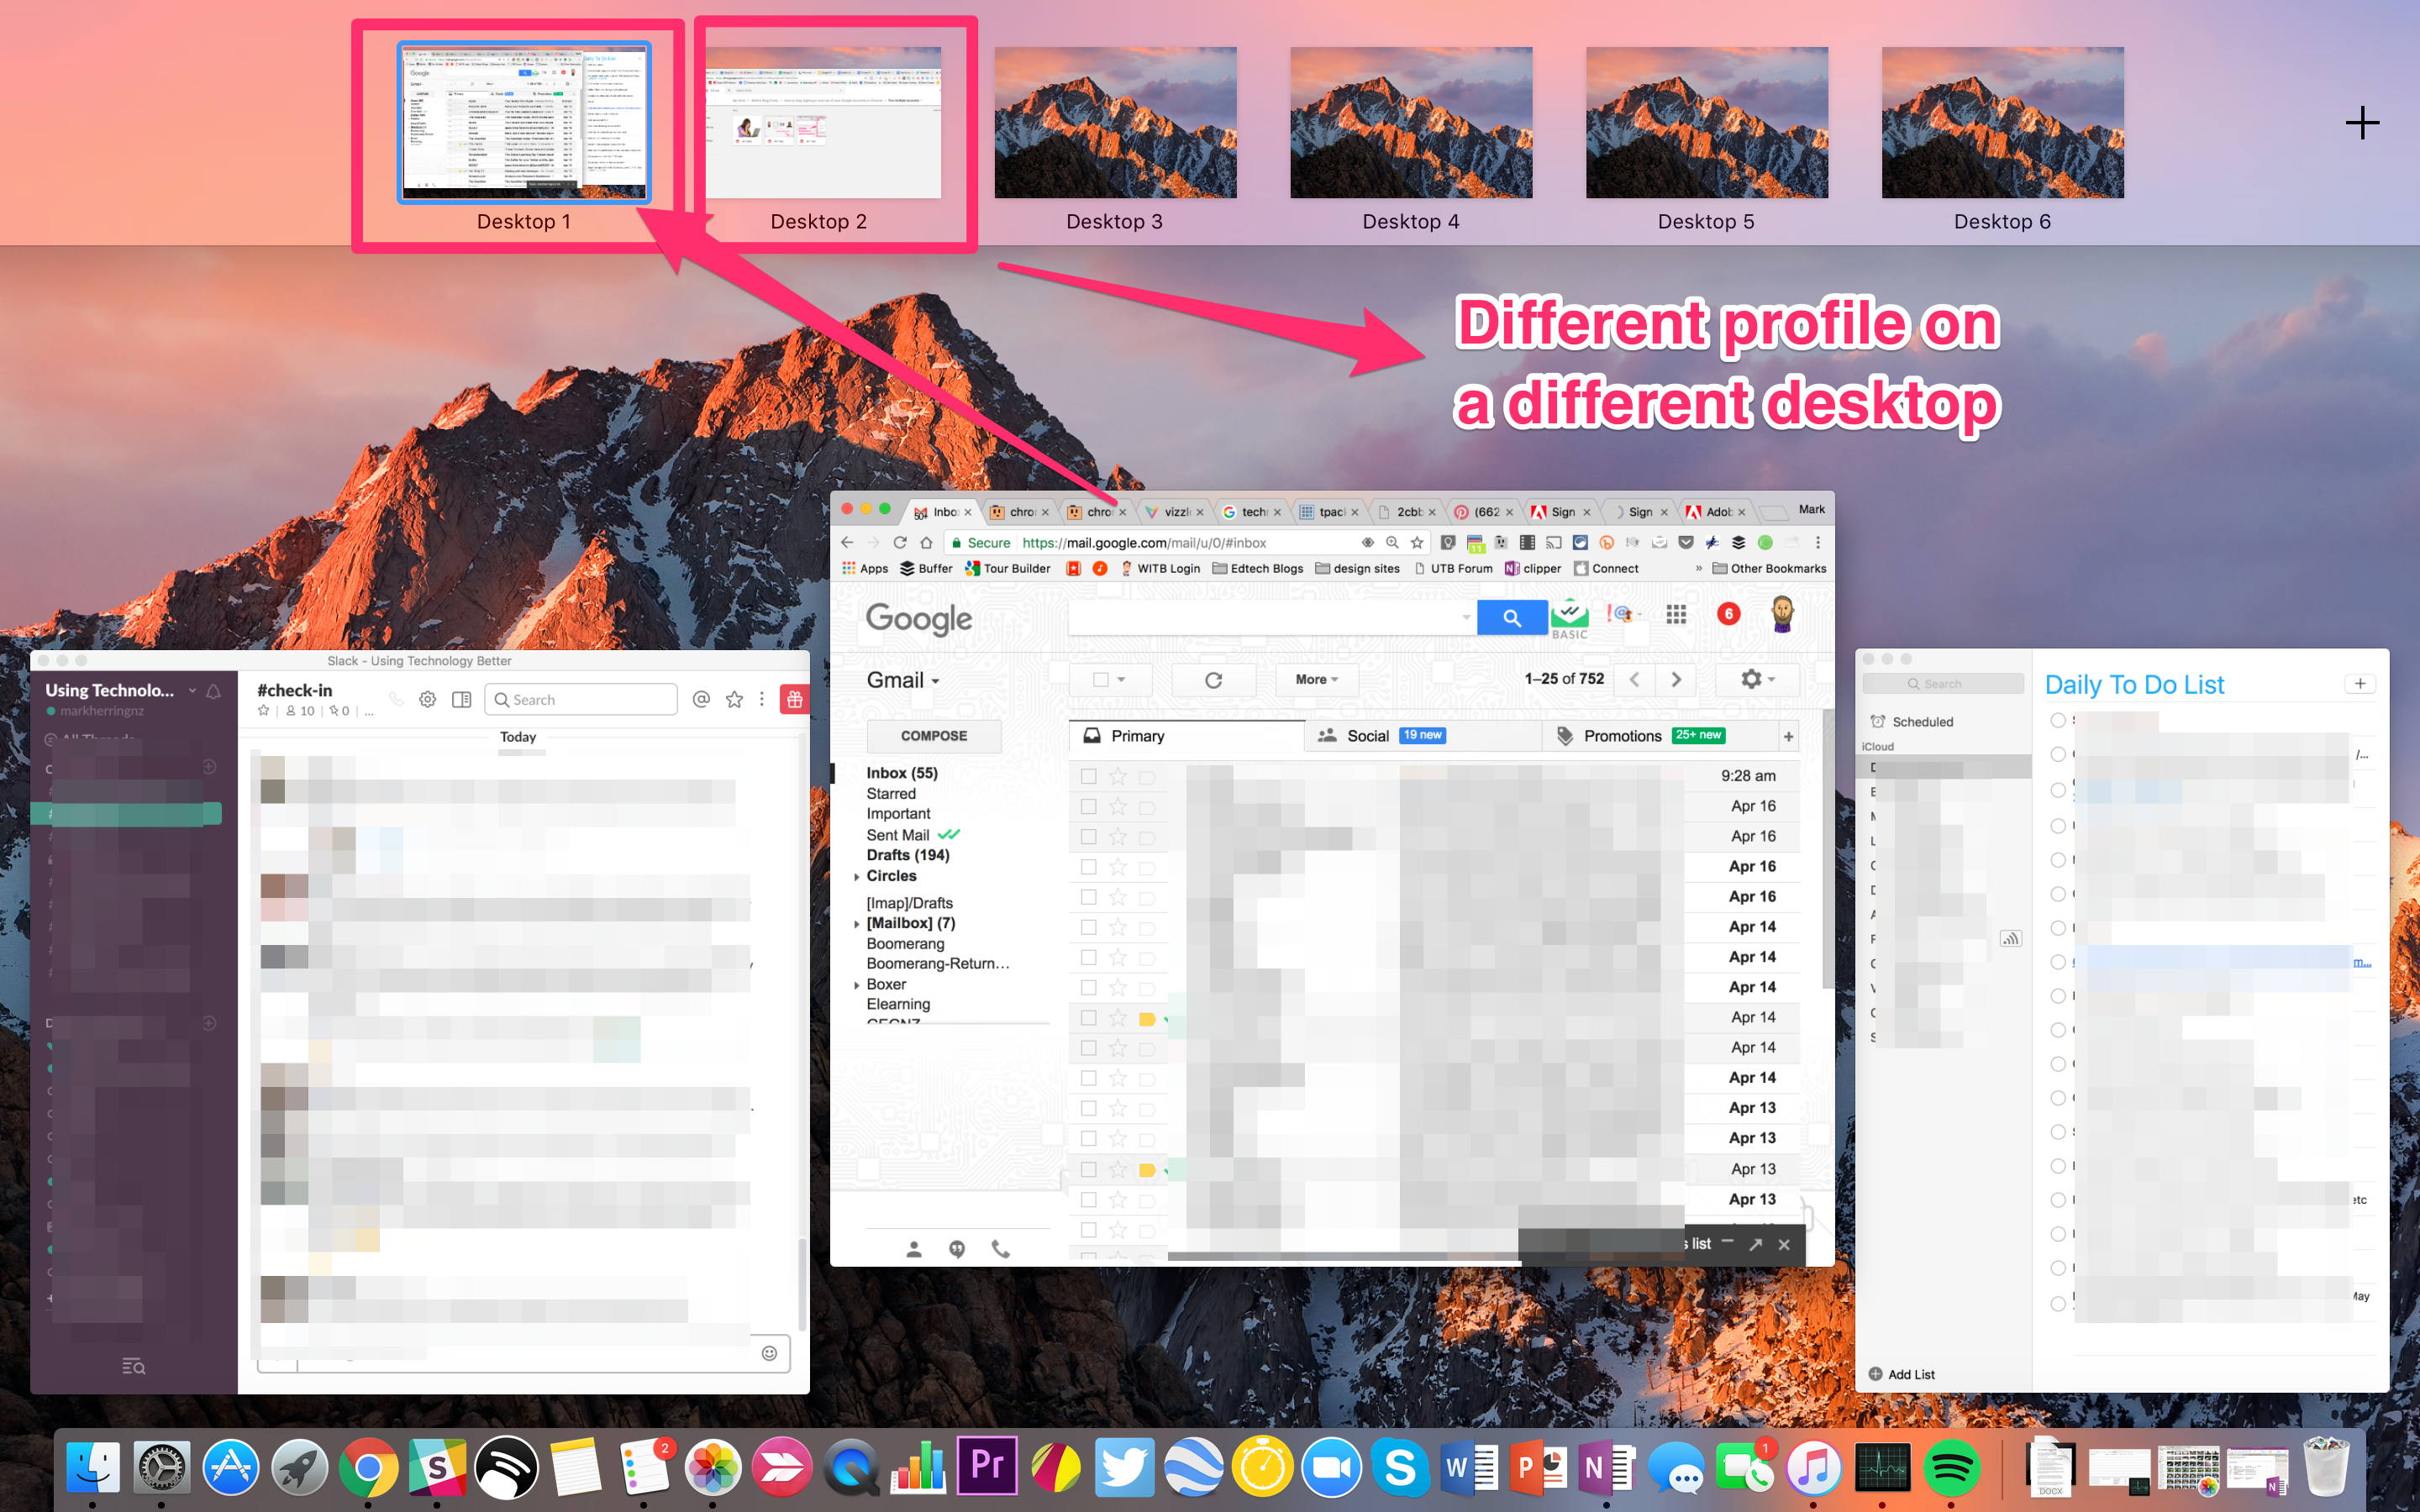Click Add List in Reminders
The width and height of the screenshot is (2420, 1512).
(x=1901, y=1374)
